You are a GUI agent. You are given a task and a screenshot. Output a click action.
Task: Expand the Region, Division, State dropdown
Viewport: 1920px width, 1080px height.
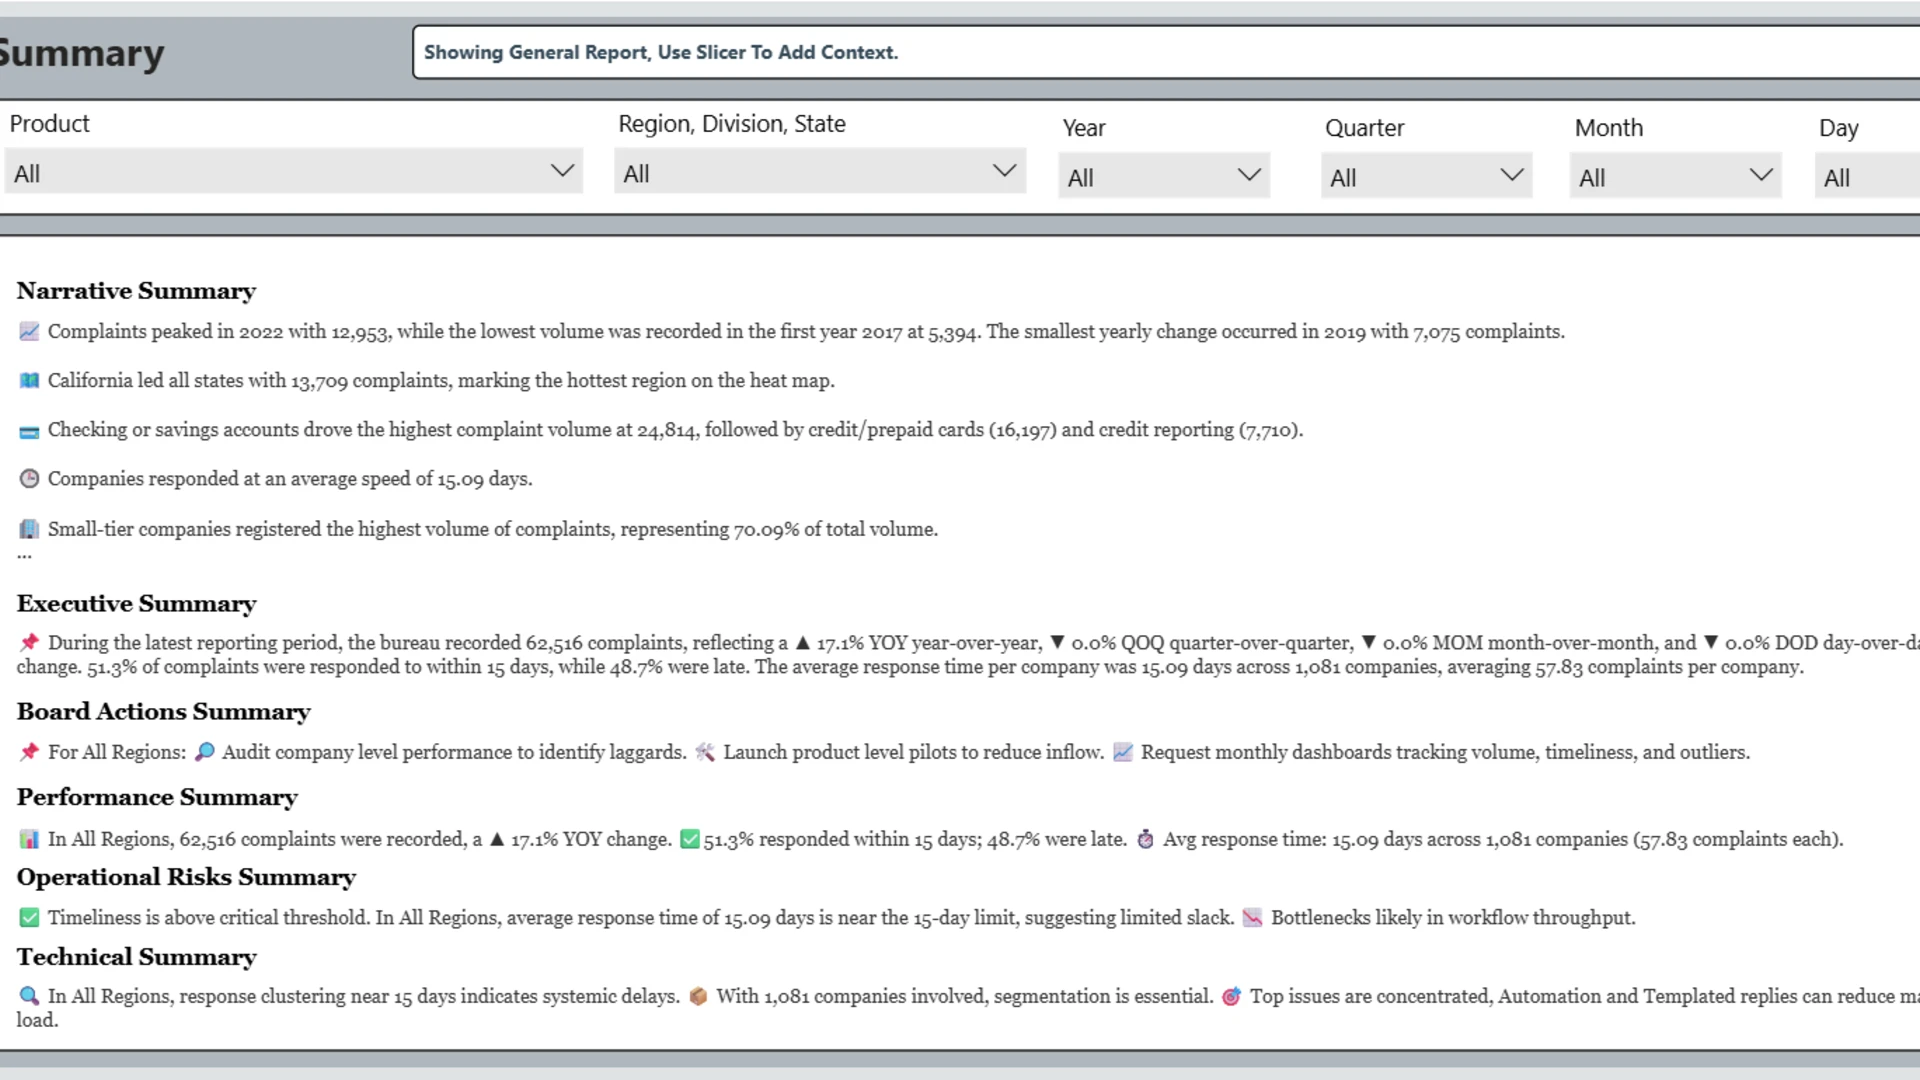tap(820, 172)
